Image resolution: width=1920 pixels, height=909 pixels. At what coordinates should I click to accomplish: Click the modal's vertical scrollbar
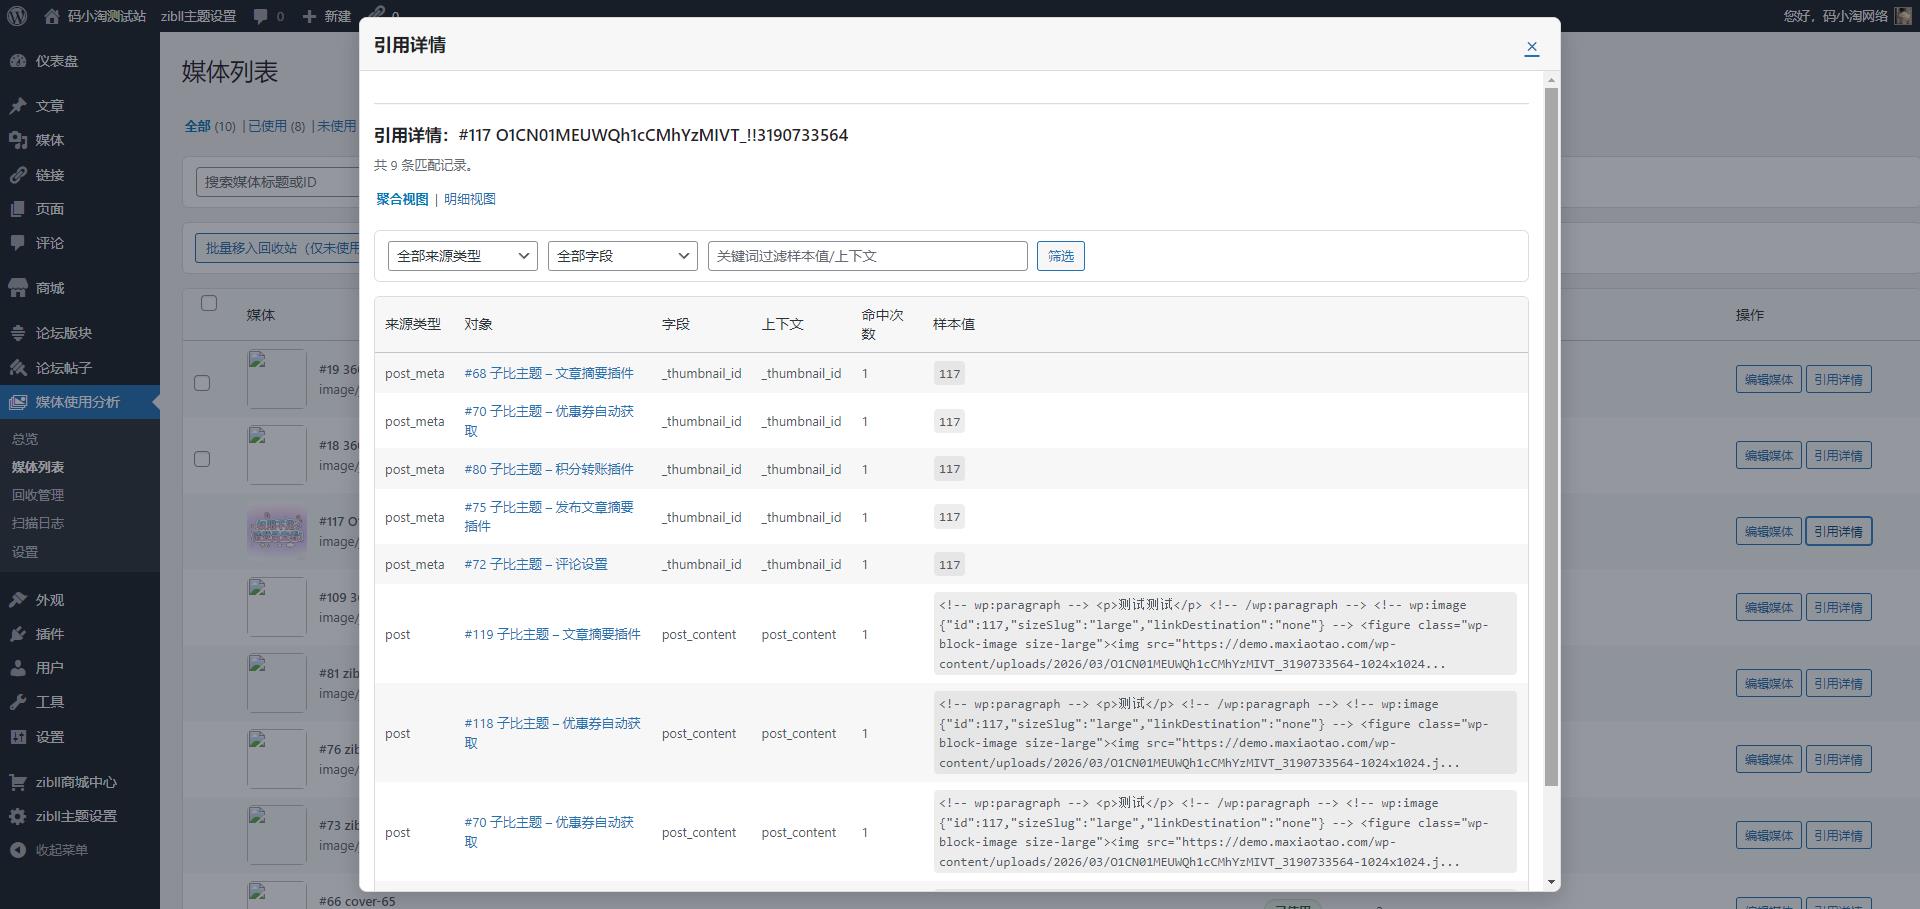1551,436
